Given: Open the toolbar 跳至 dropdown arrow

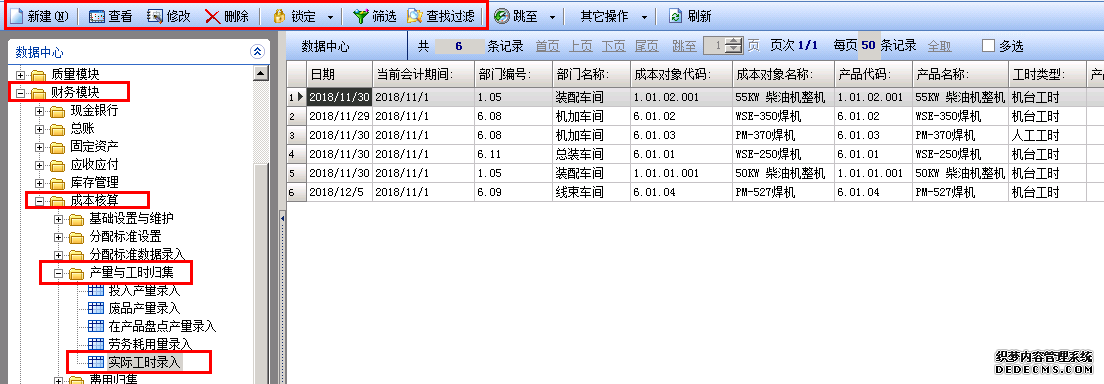Looking at the screenshot, I should coord(553,17).
